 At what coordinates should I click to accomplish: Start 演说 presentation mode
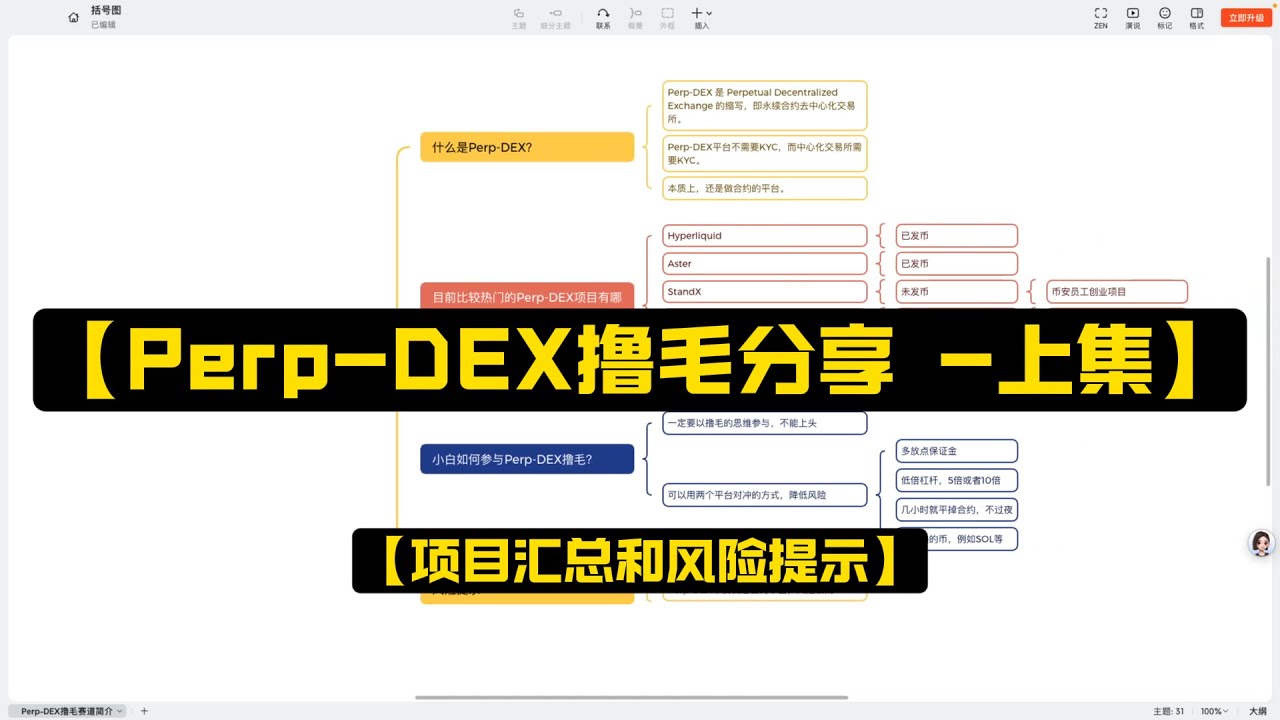pyautogui.click(x=1133, y=17)
